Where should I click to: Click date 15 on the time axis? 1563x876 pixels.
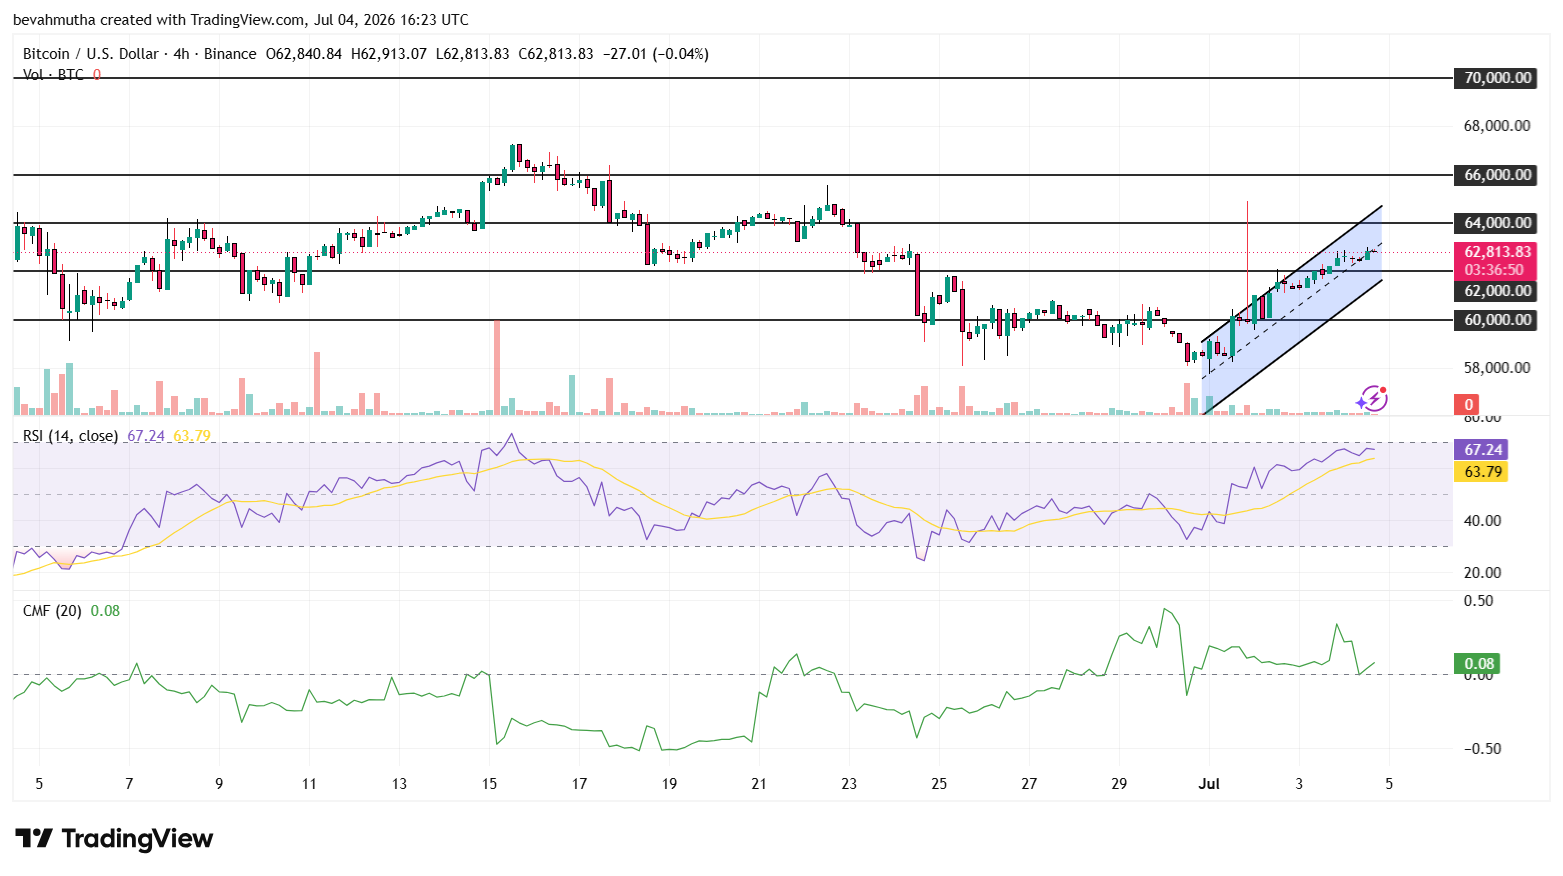coord(489,784)
